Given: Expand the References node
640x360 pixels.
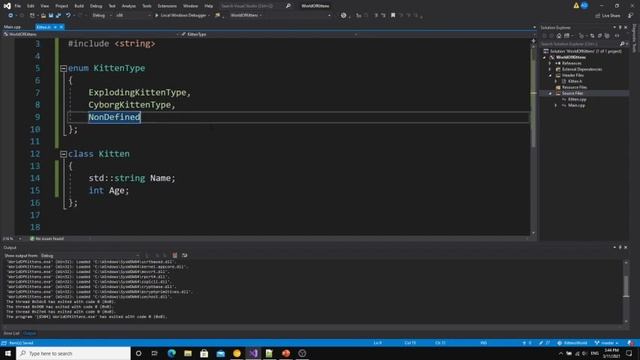Looking at the screenshot, I should 550,63.
